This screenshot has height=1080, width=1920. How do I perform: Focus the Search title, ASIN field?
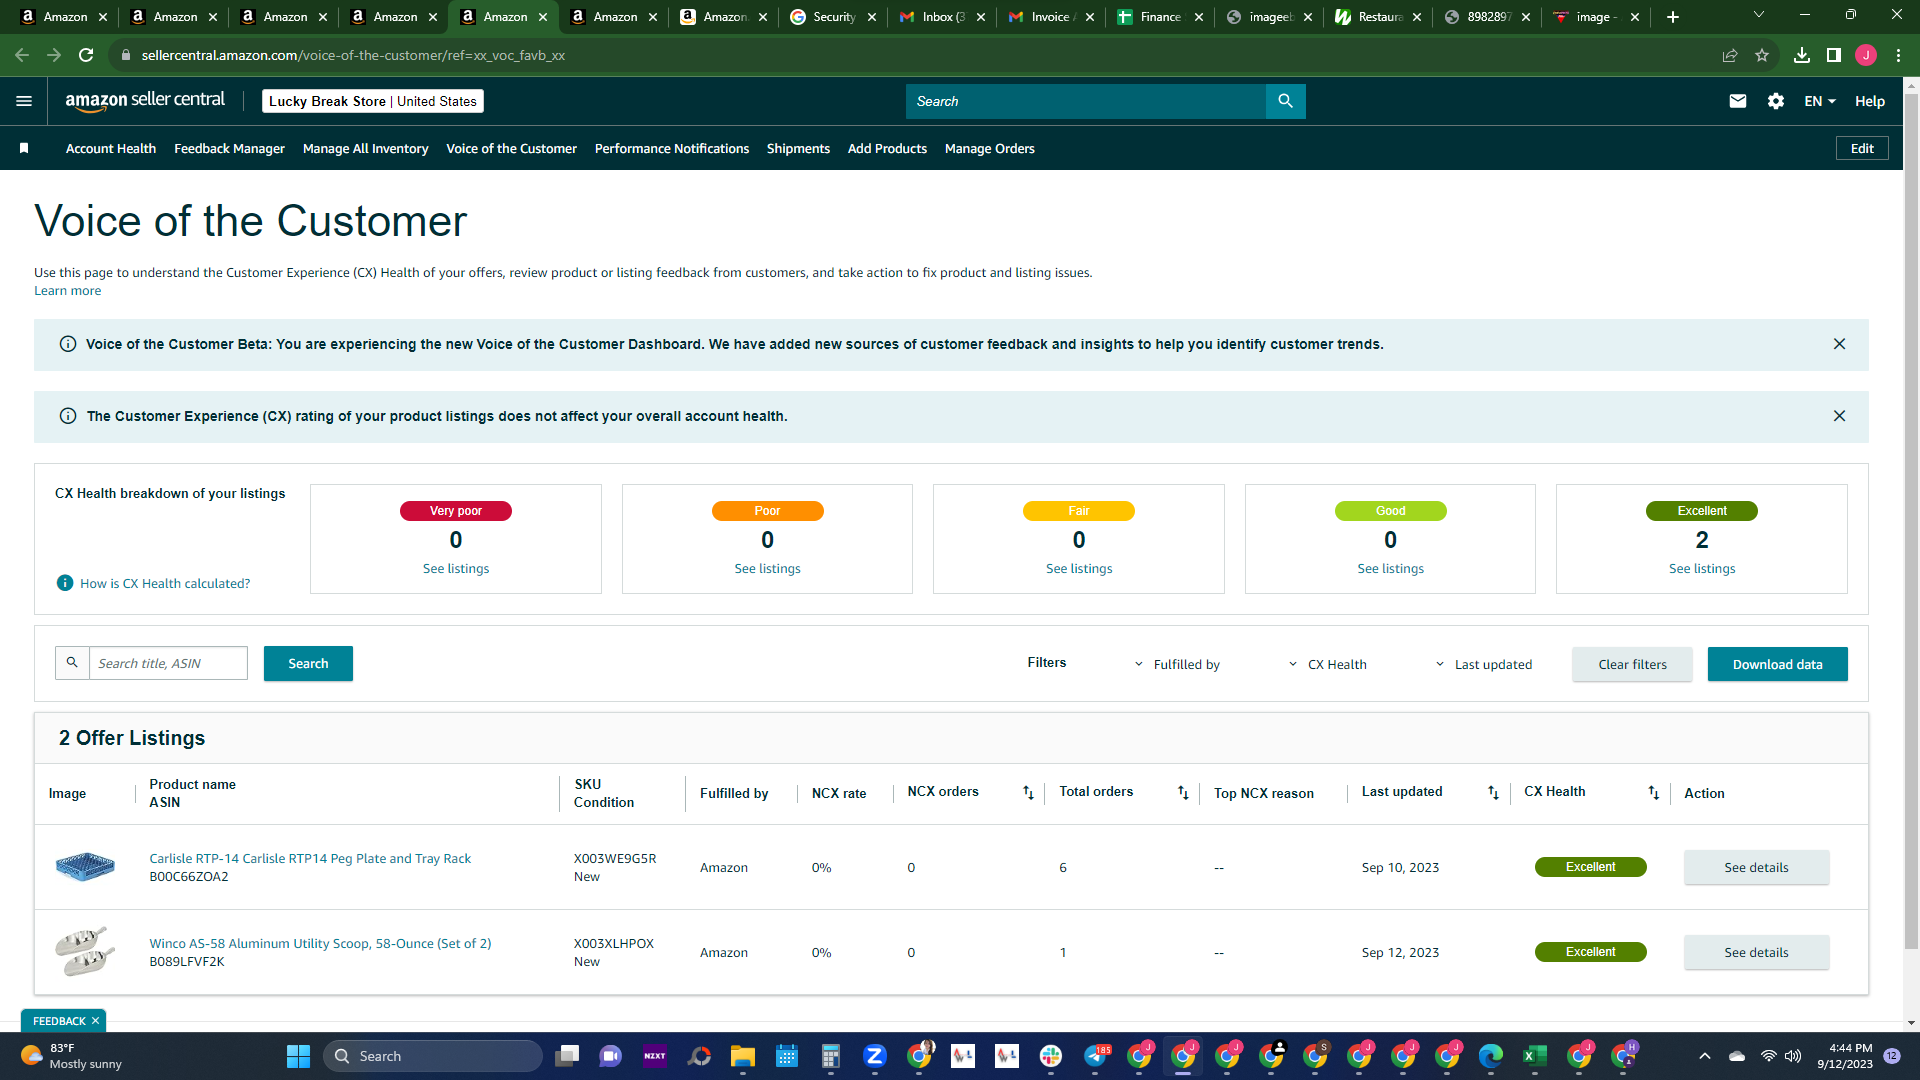[168, 663]
